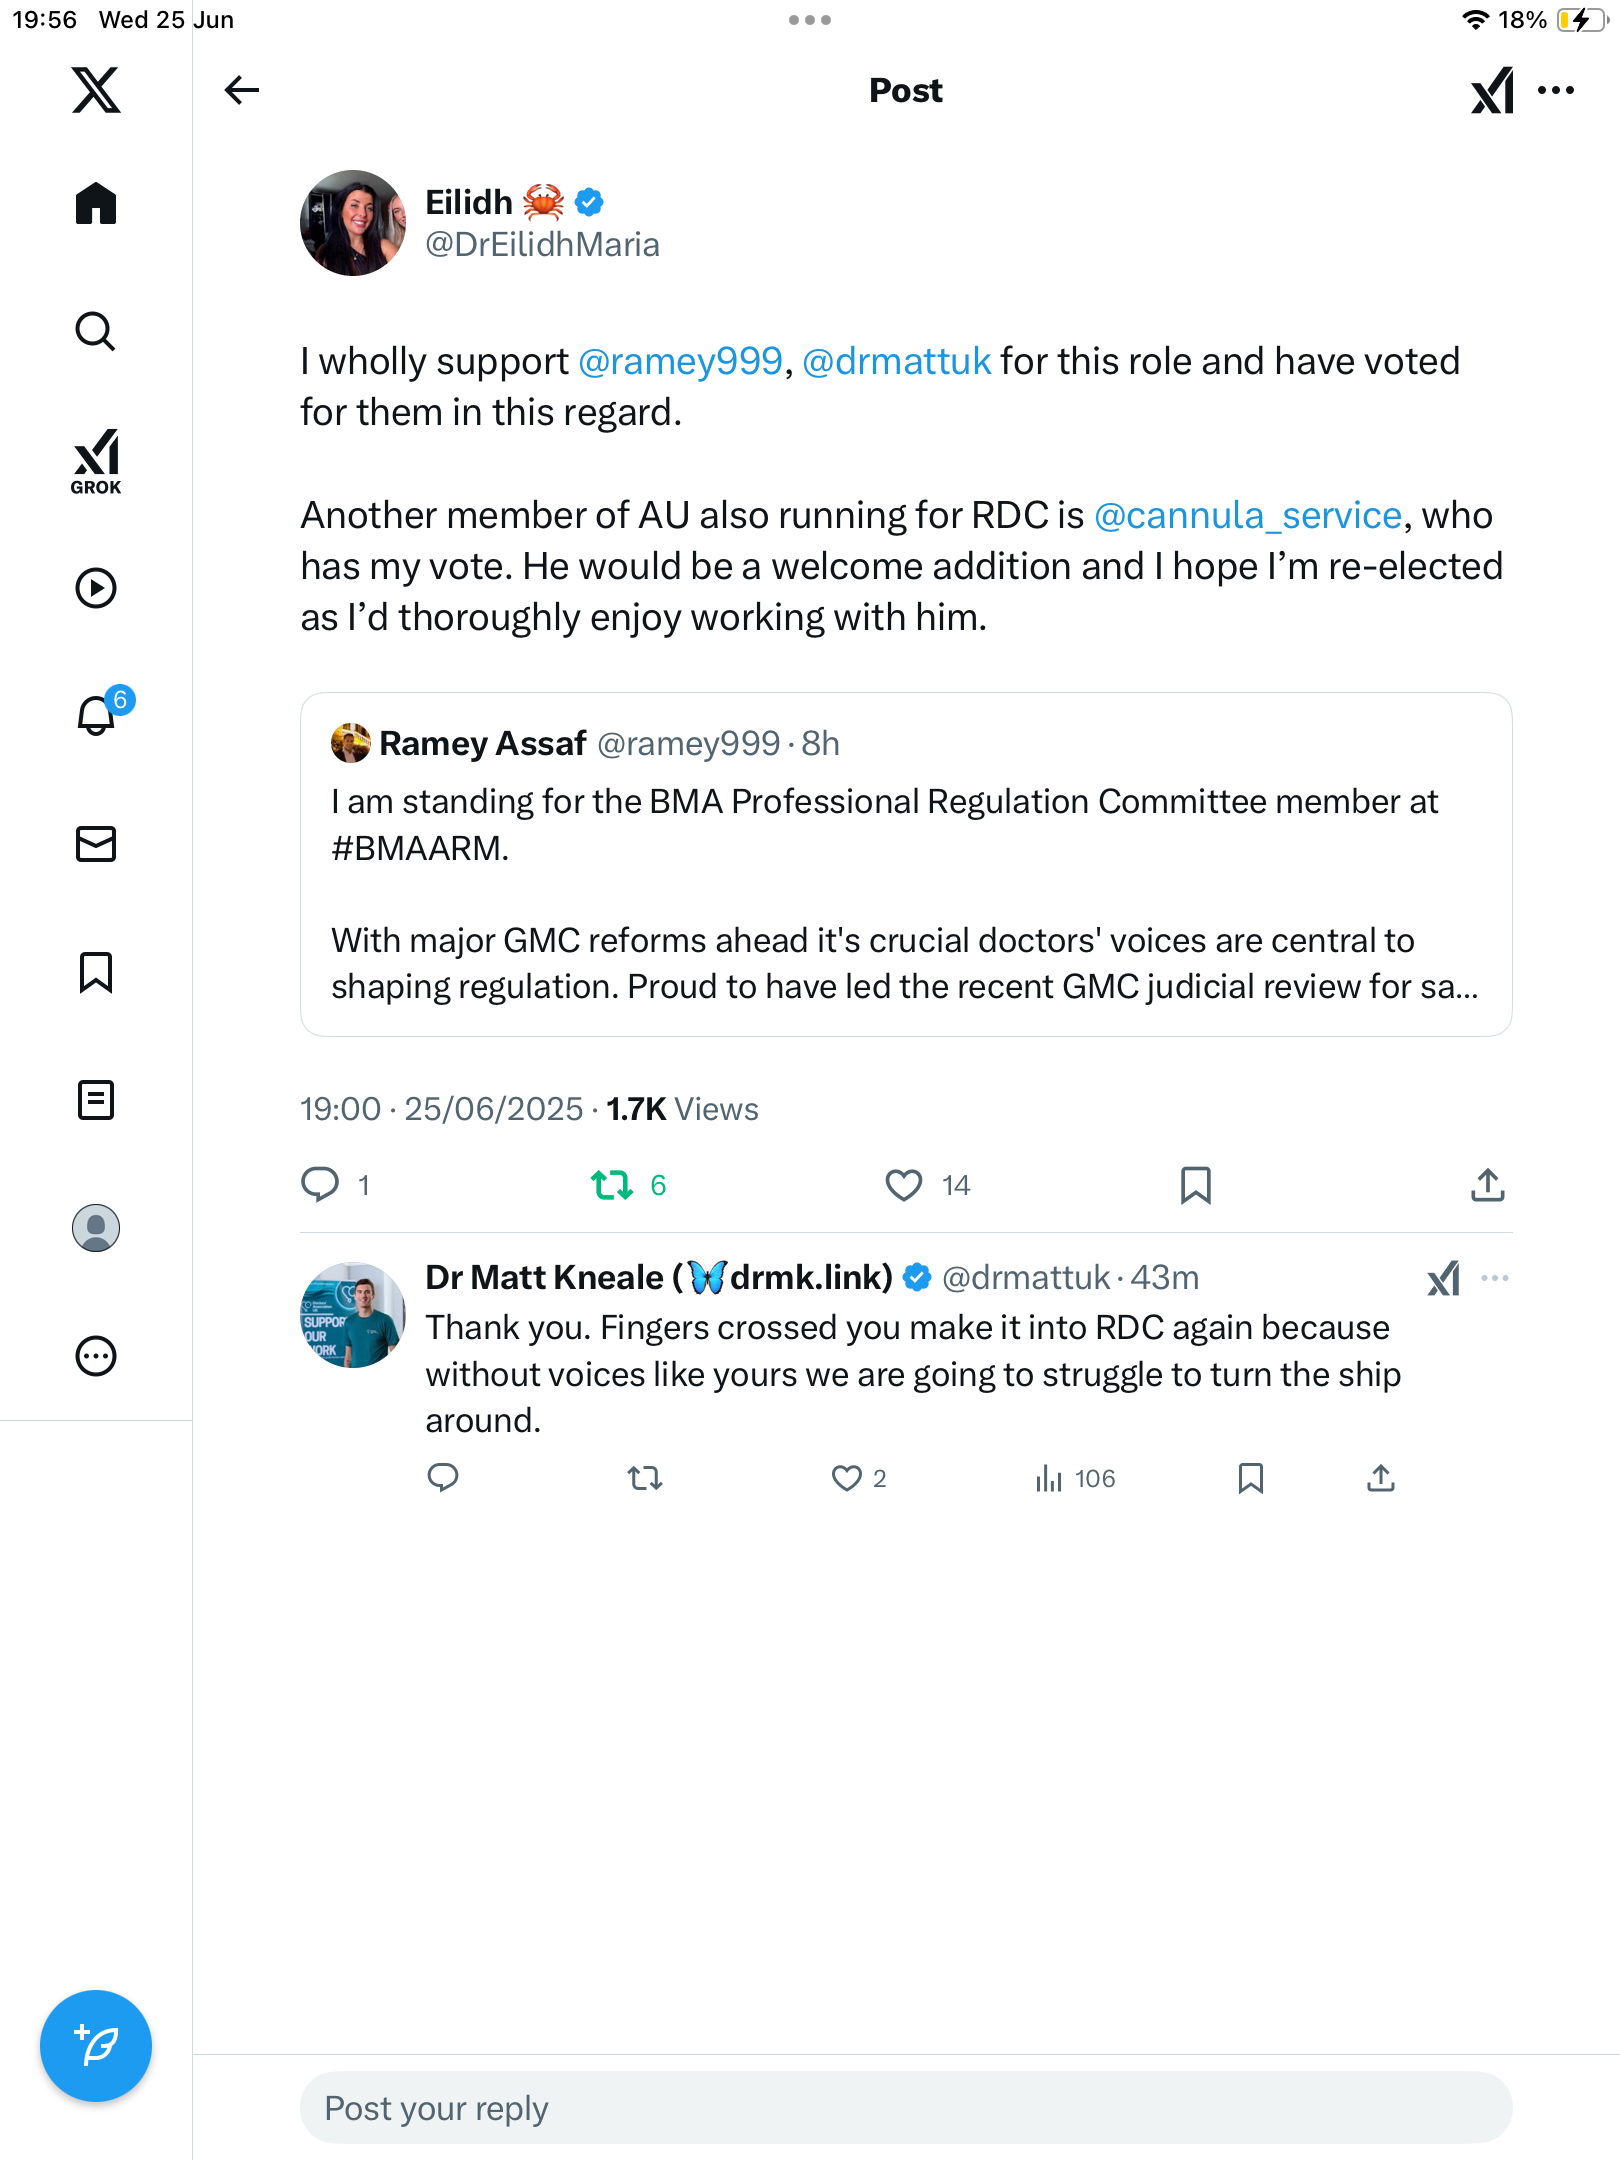Image resolution: width=1620 pixels, height=2160 pixels.
Task: Go back using the left arrow
Action: (x=242, y=90)
